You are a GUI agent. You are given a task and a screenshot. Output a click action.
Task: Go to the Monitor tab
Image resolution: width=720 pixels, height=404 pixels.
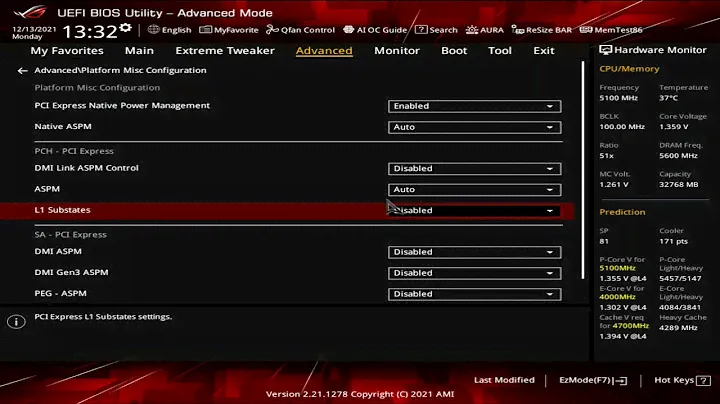click(x=397, y=50)
